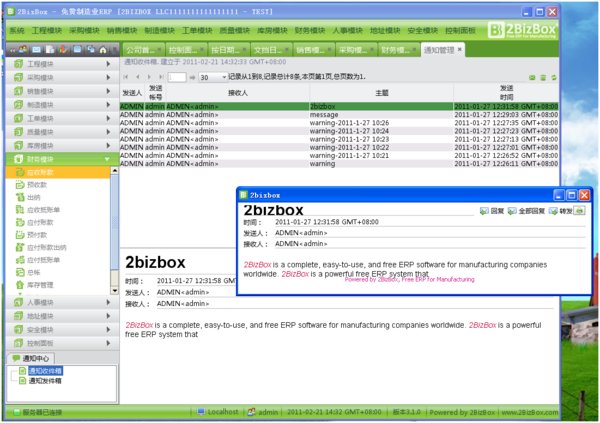
Task: Open the 控制面板 menu in the top menu bar
Action: coord(460,30)
